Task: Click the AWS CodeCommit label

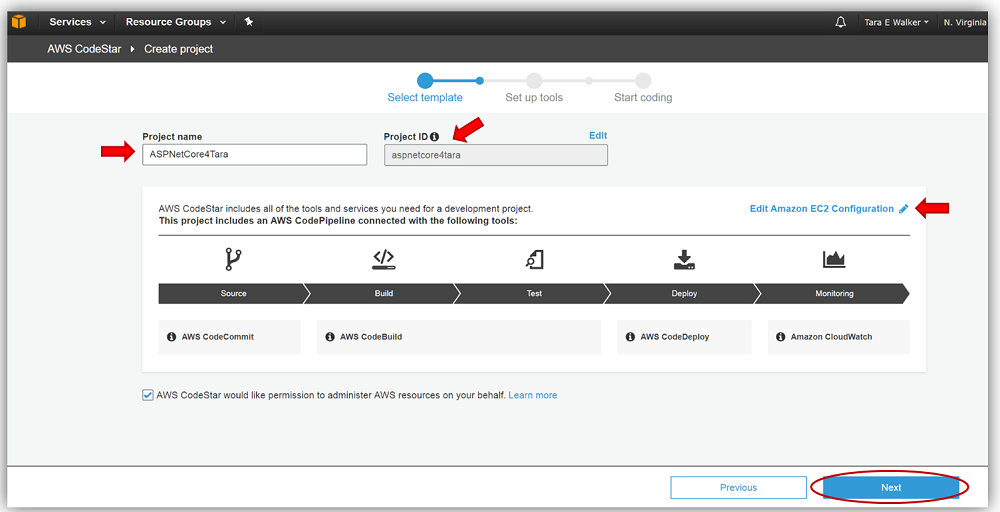Action: click(x=217, y=337)
